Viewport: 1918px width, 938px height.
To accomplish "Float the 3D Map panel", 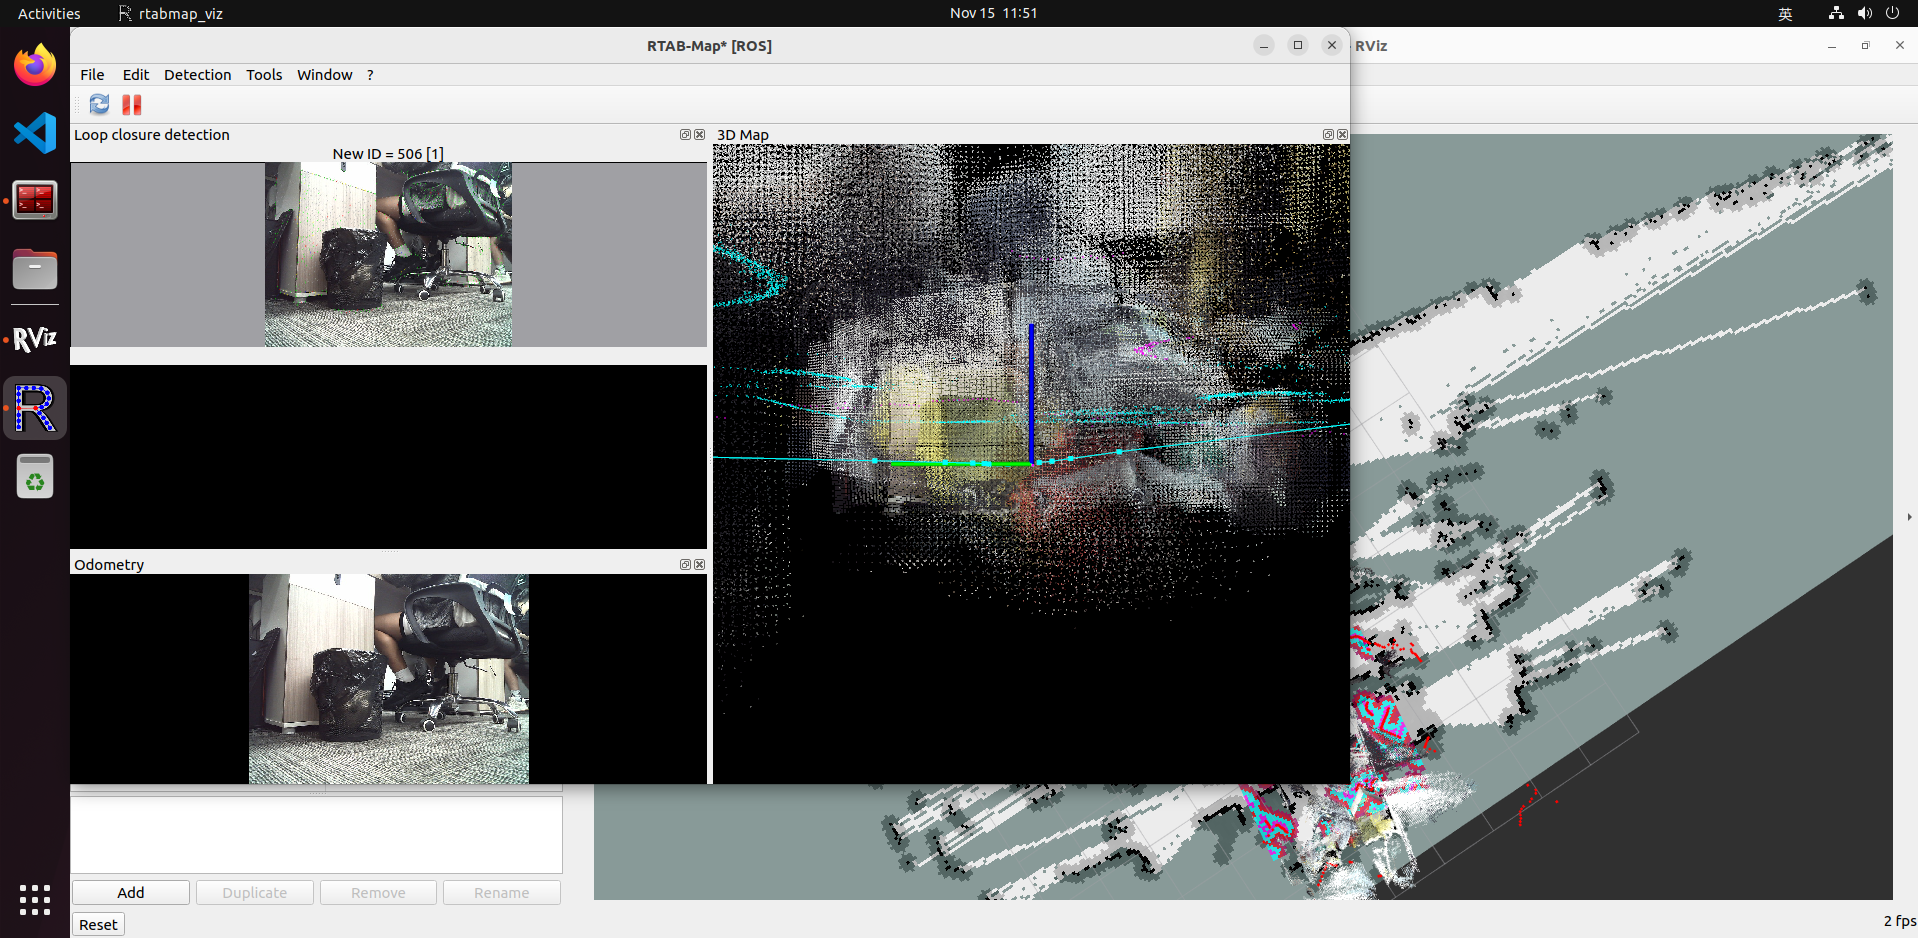I will pos(1328,134).
